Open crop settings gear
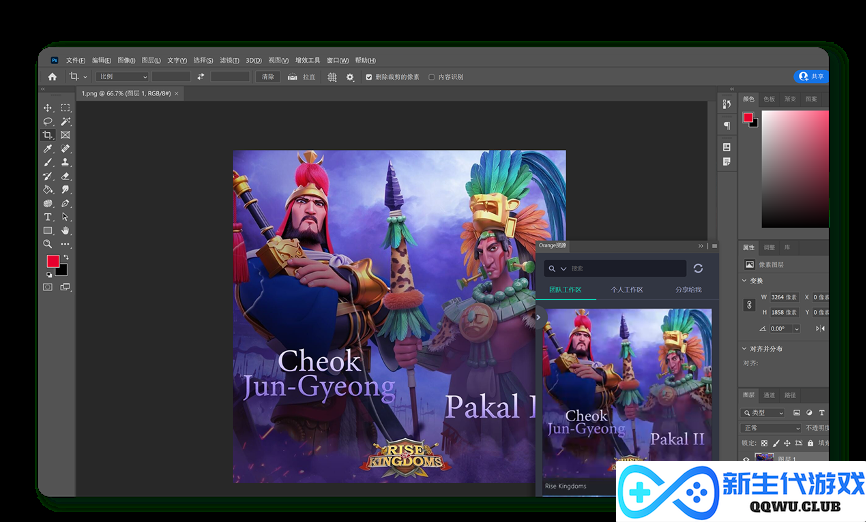Image resolution: width=866 pixels, height=522 pixels. (350, 77)
